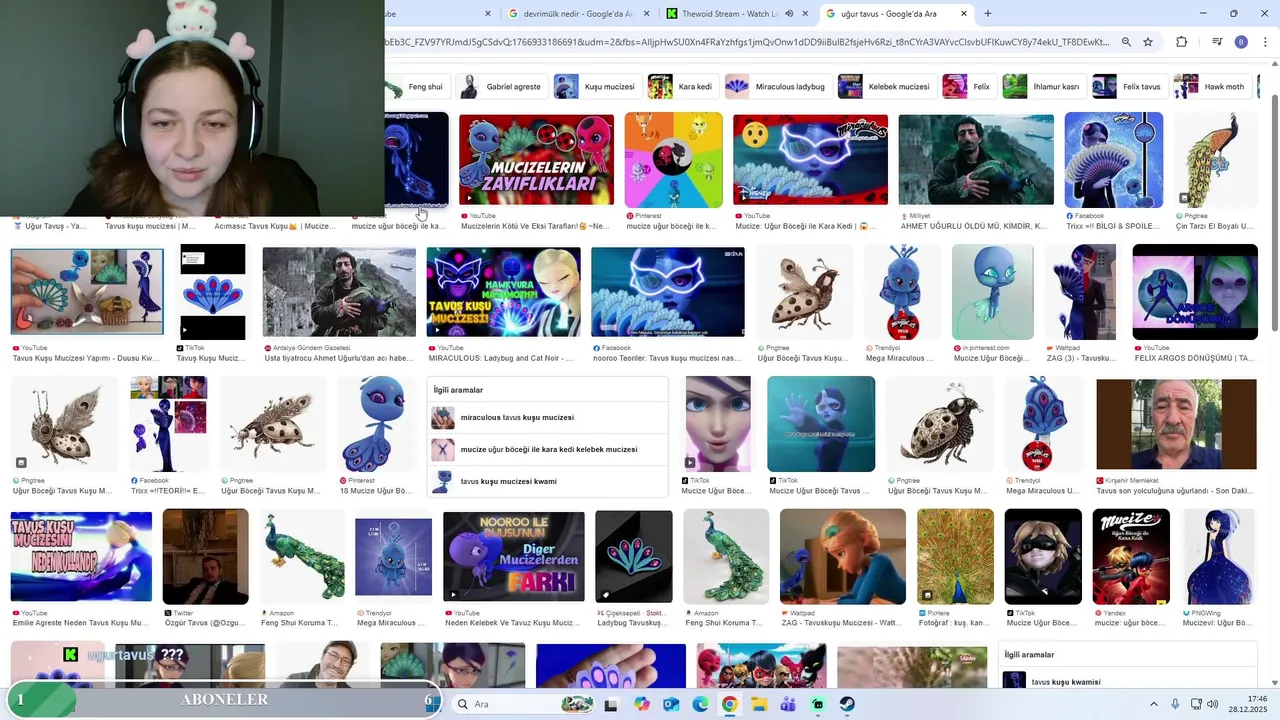Open the Chrome three-dot menu
This screenshot has width=1280, height=720.
(1266, 42)
